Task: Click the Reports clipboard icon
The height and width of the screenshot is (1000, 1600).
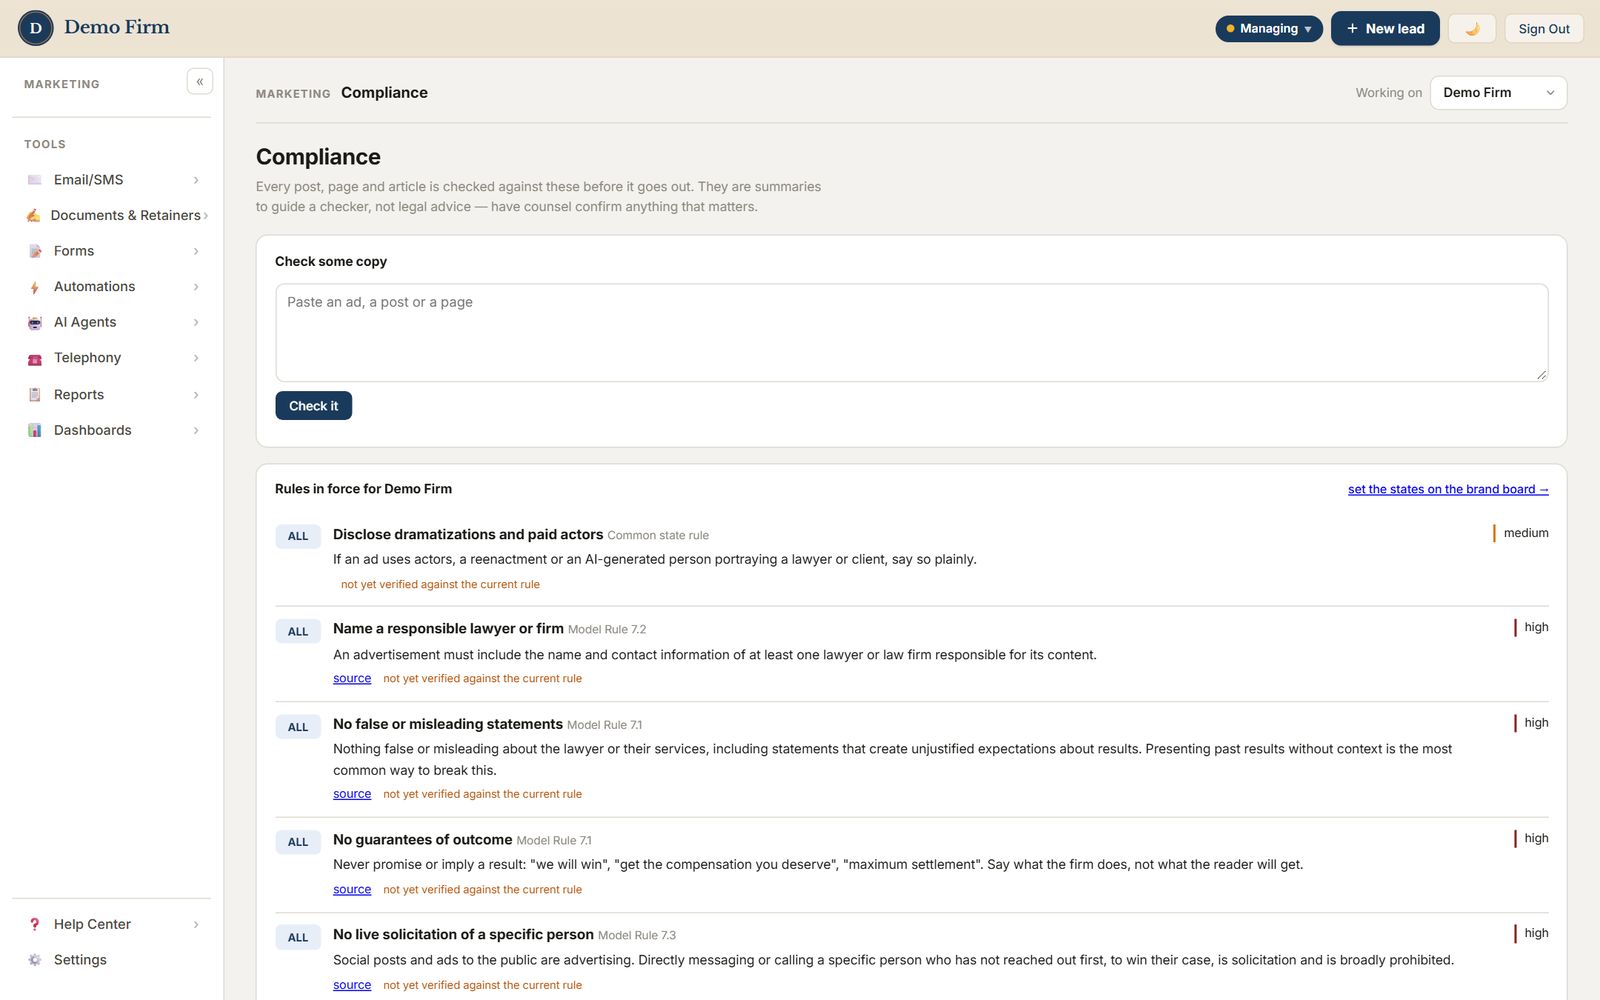Action: pos(35,395)
